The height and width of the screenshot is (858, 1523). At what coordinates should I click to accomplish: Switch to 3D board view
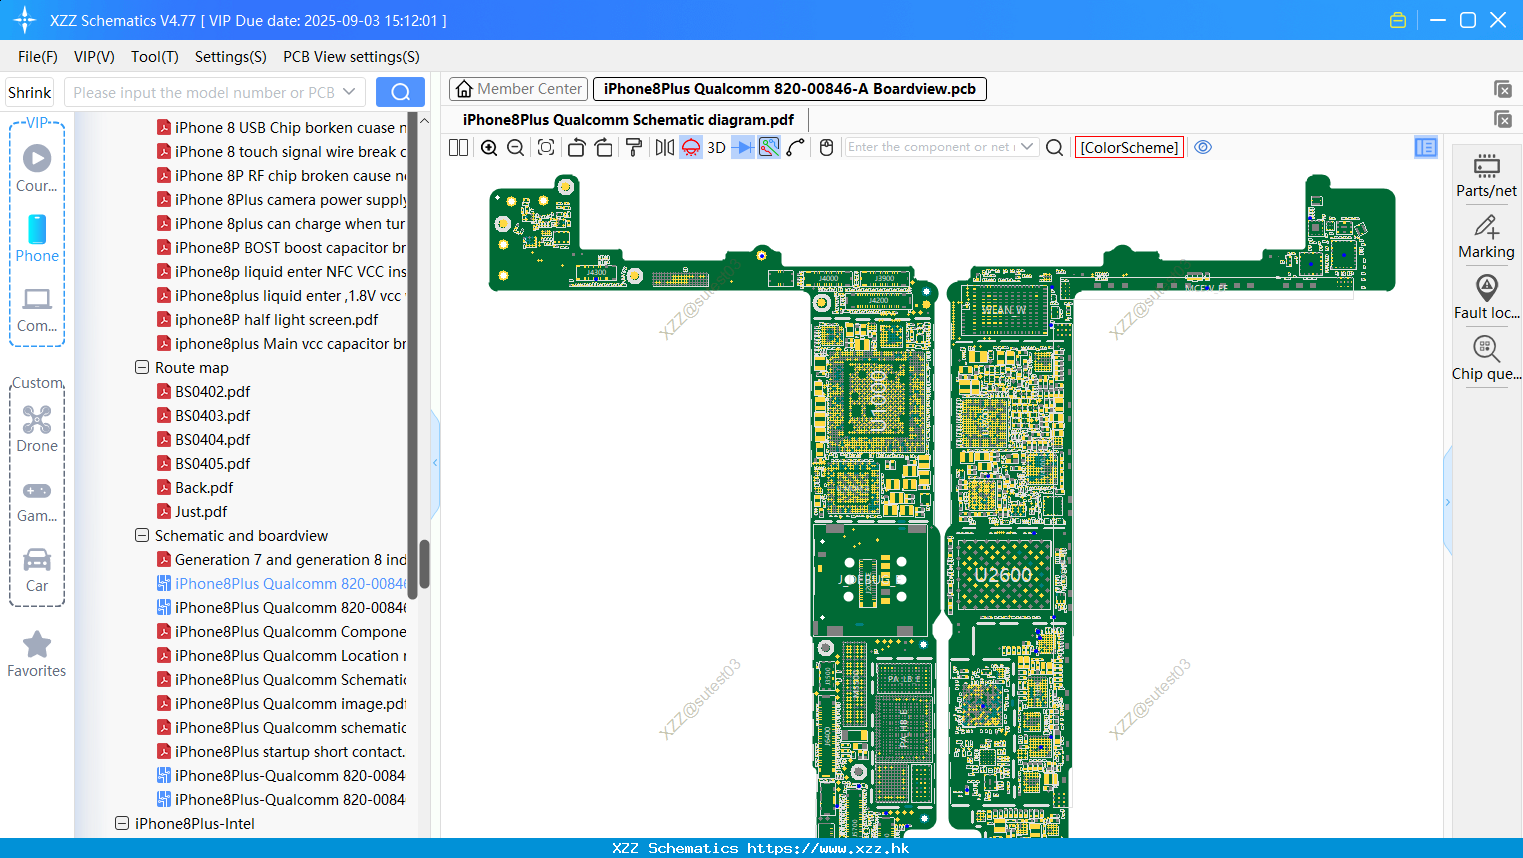tap(716, 148)
